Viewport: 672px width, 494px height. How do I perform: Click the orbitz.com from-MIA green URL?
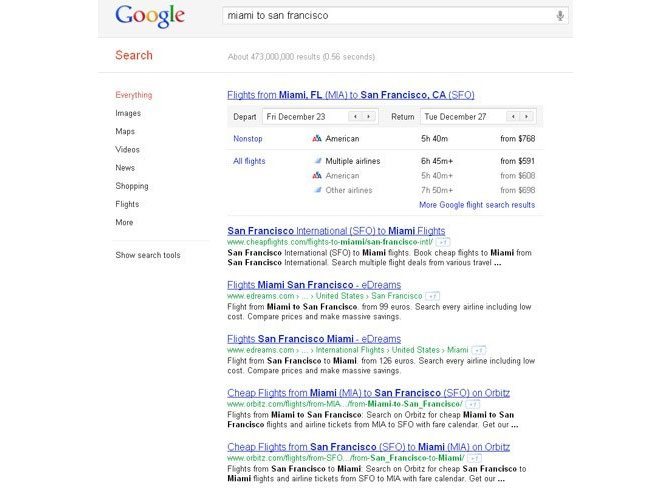click(x=345, y=404)
